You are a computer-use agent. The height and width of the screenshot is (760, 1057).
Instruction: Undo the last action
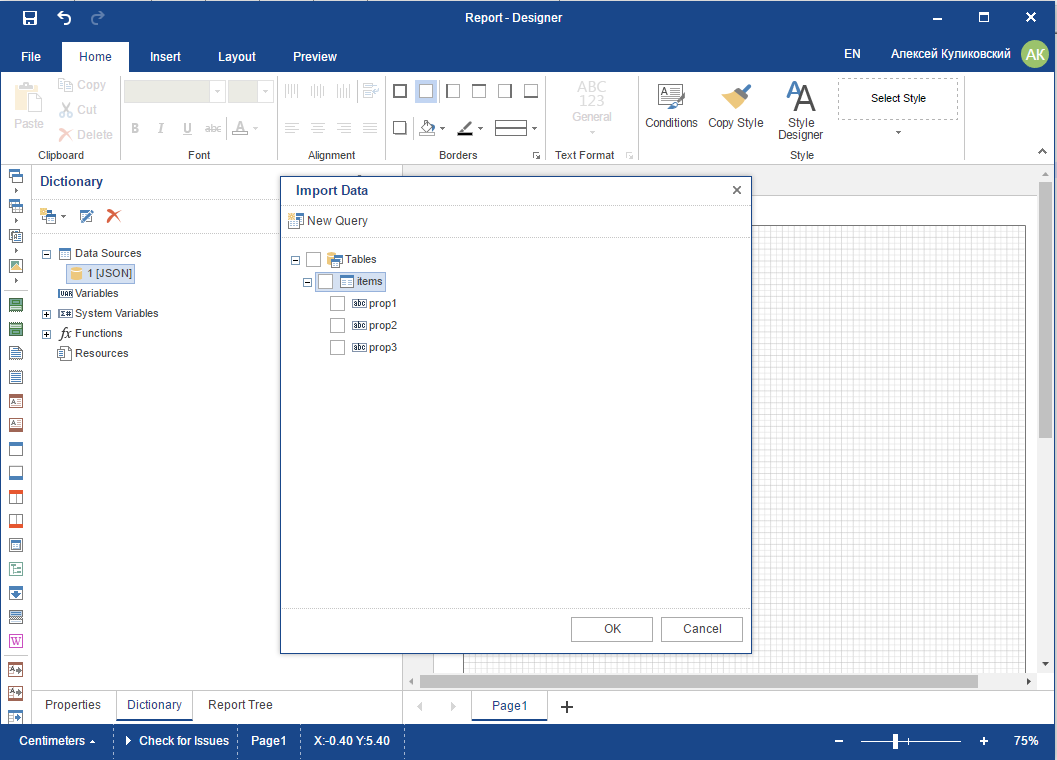[64, 18]
